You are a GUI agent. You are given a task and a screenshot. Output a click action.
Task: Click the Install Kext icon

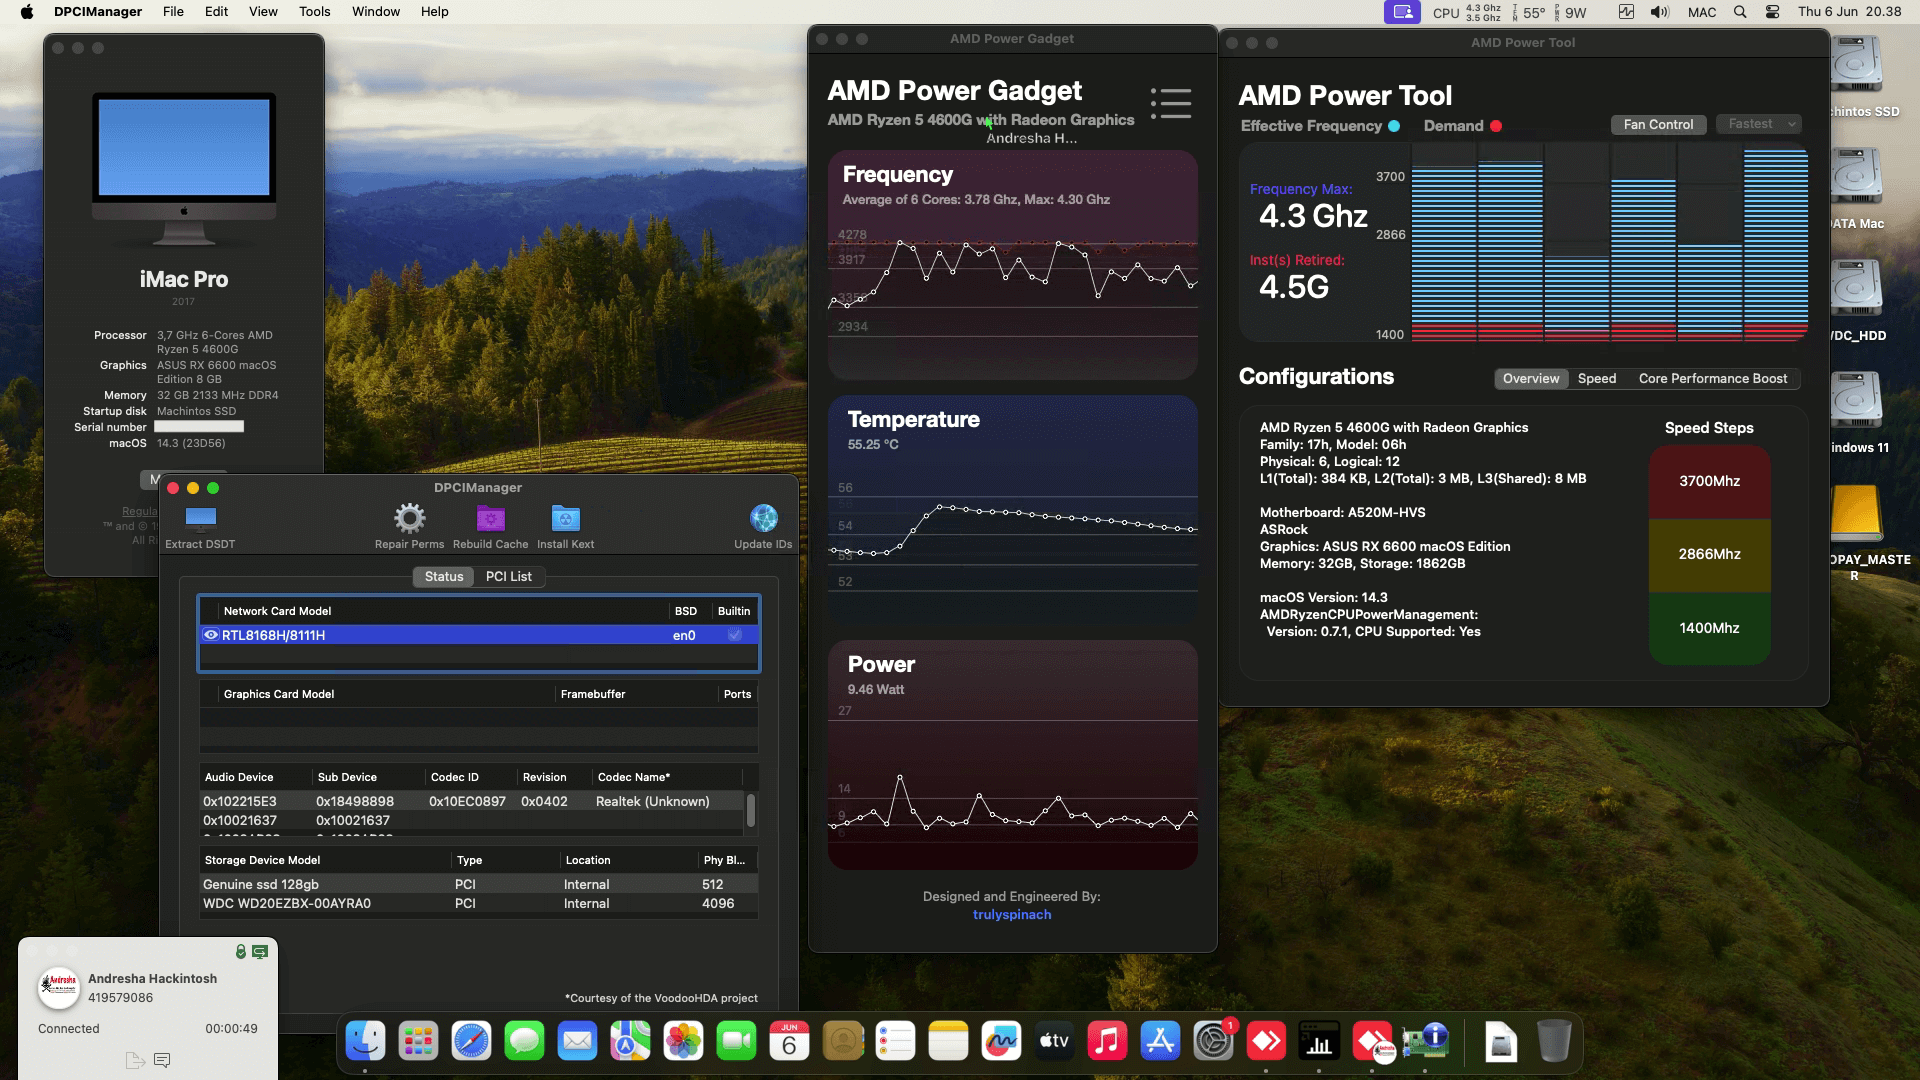tap(565, 518)
